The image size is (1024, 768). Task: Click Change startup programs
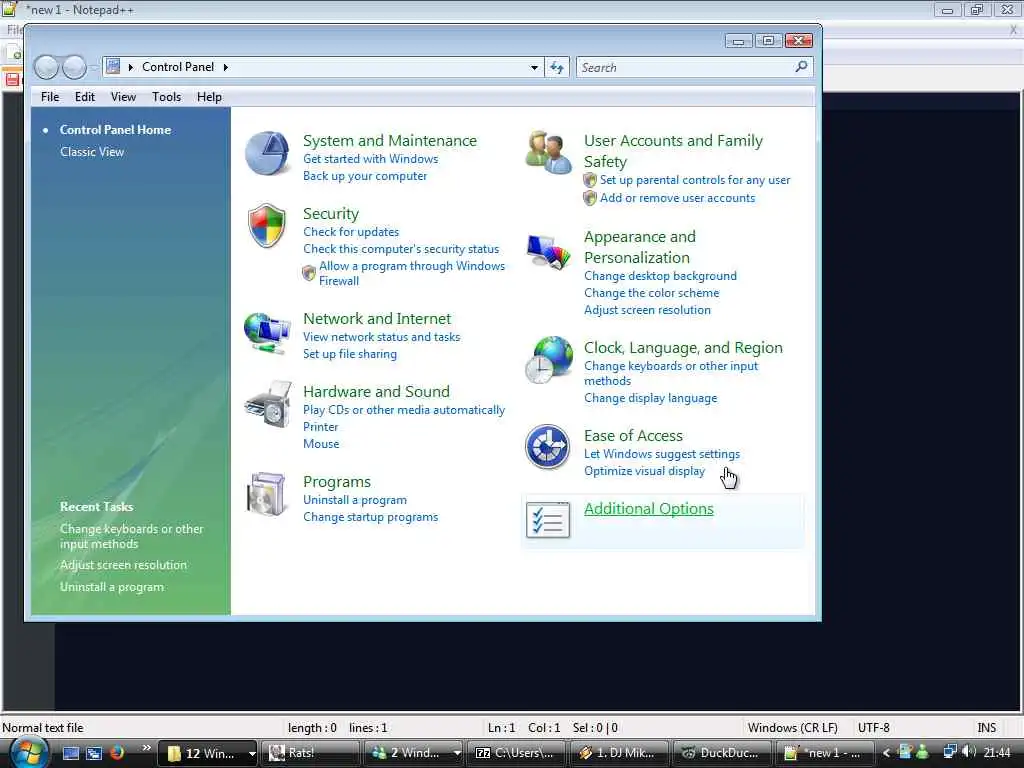pos(370,517)
